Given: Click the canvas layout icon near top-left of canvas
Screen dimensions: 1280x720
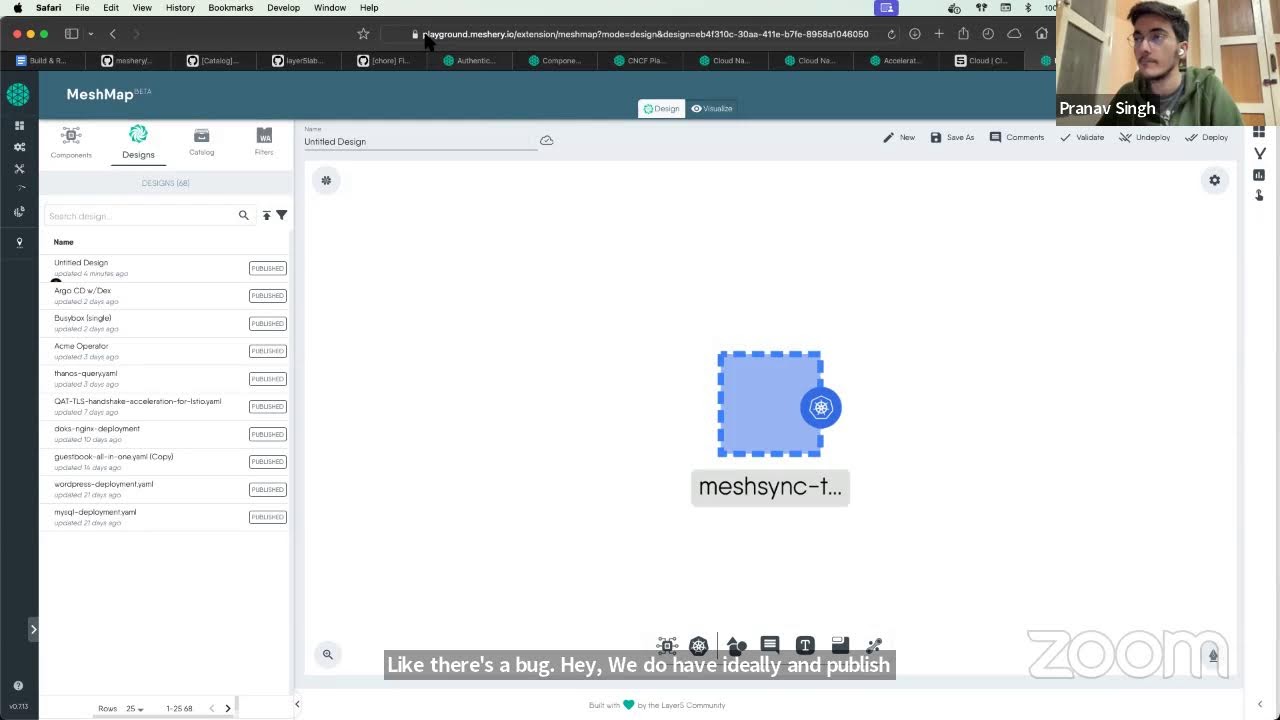Looking at the screenshot, I should pos(326,180).
